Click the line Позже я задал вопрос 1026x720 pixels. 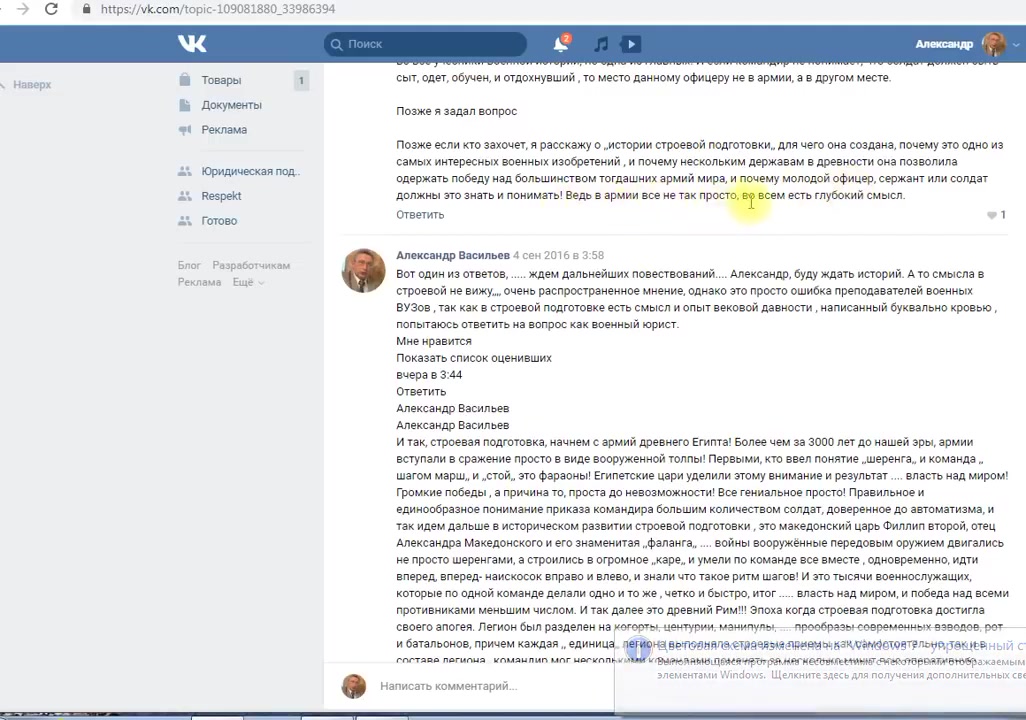[457, 111]
